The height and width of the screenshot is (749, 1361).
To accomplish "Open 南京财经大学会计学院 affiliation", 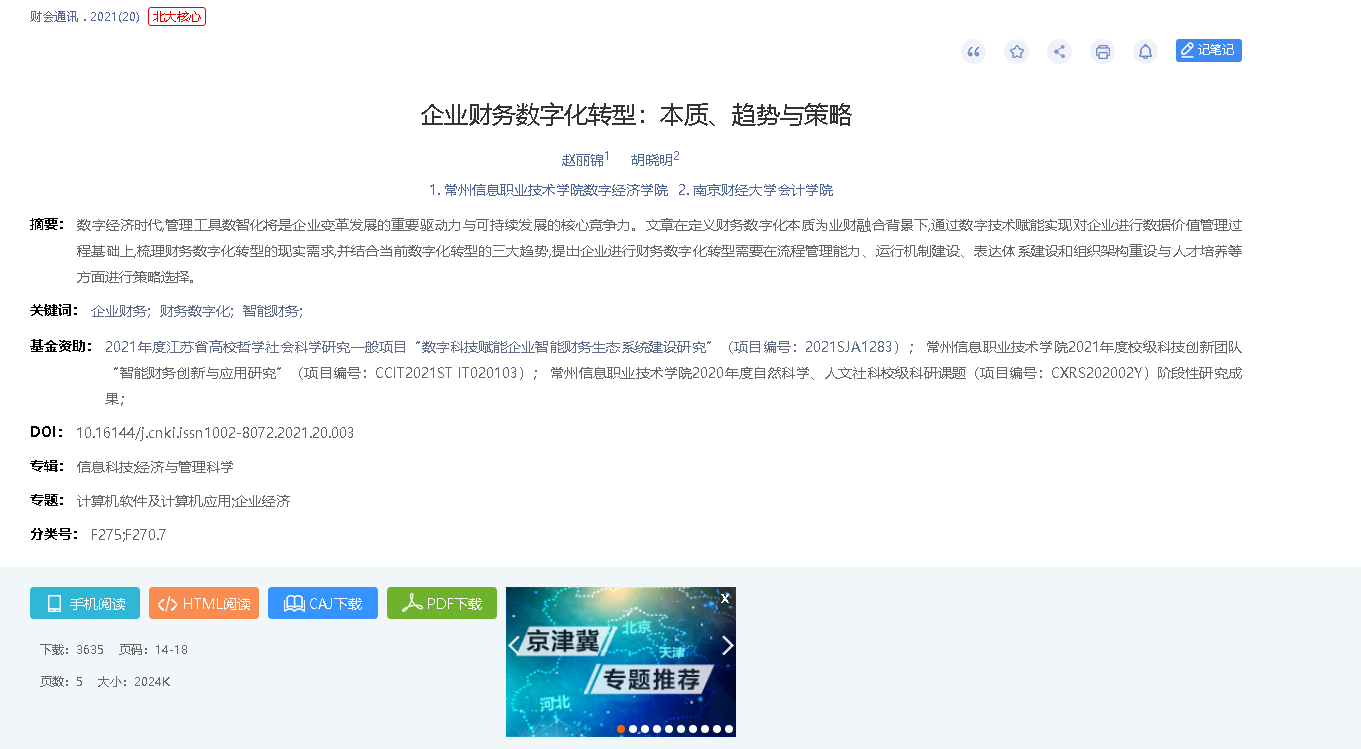I will tap(755, 190).
